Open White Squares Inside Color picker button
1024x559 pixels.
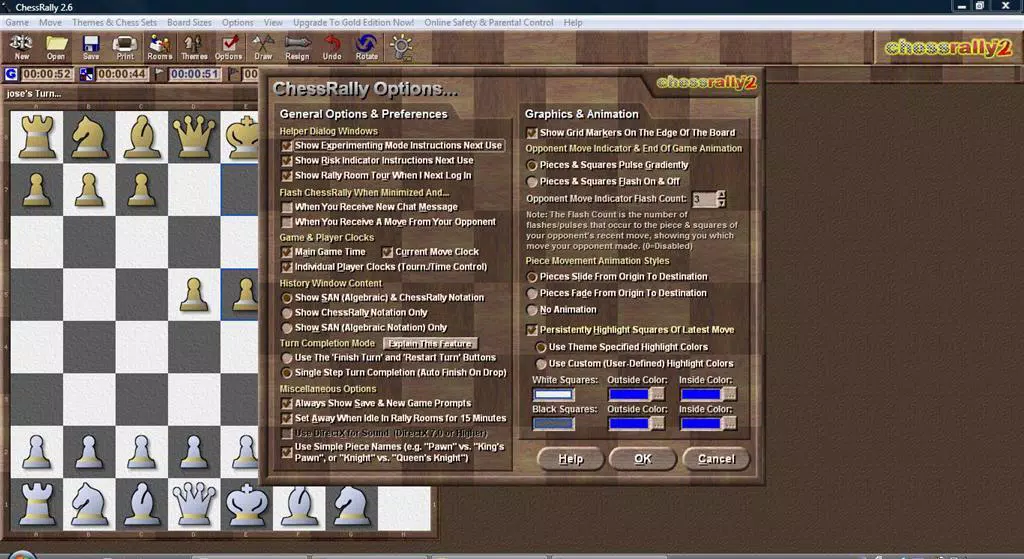point(729,394)
